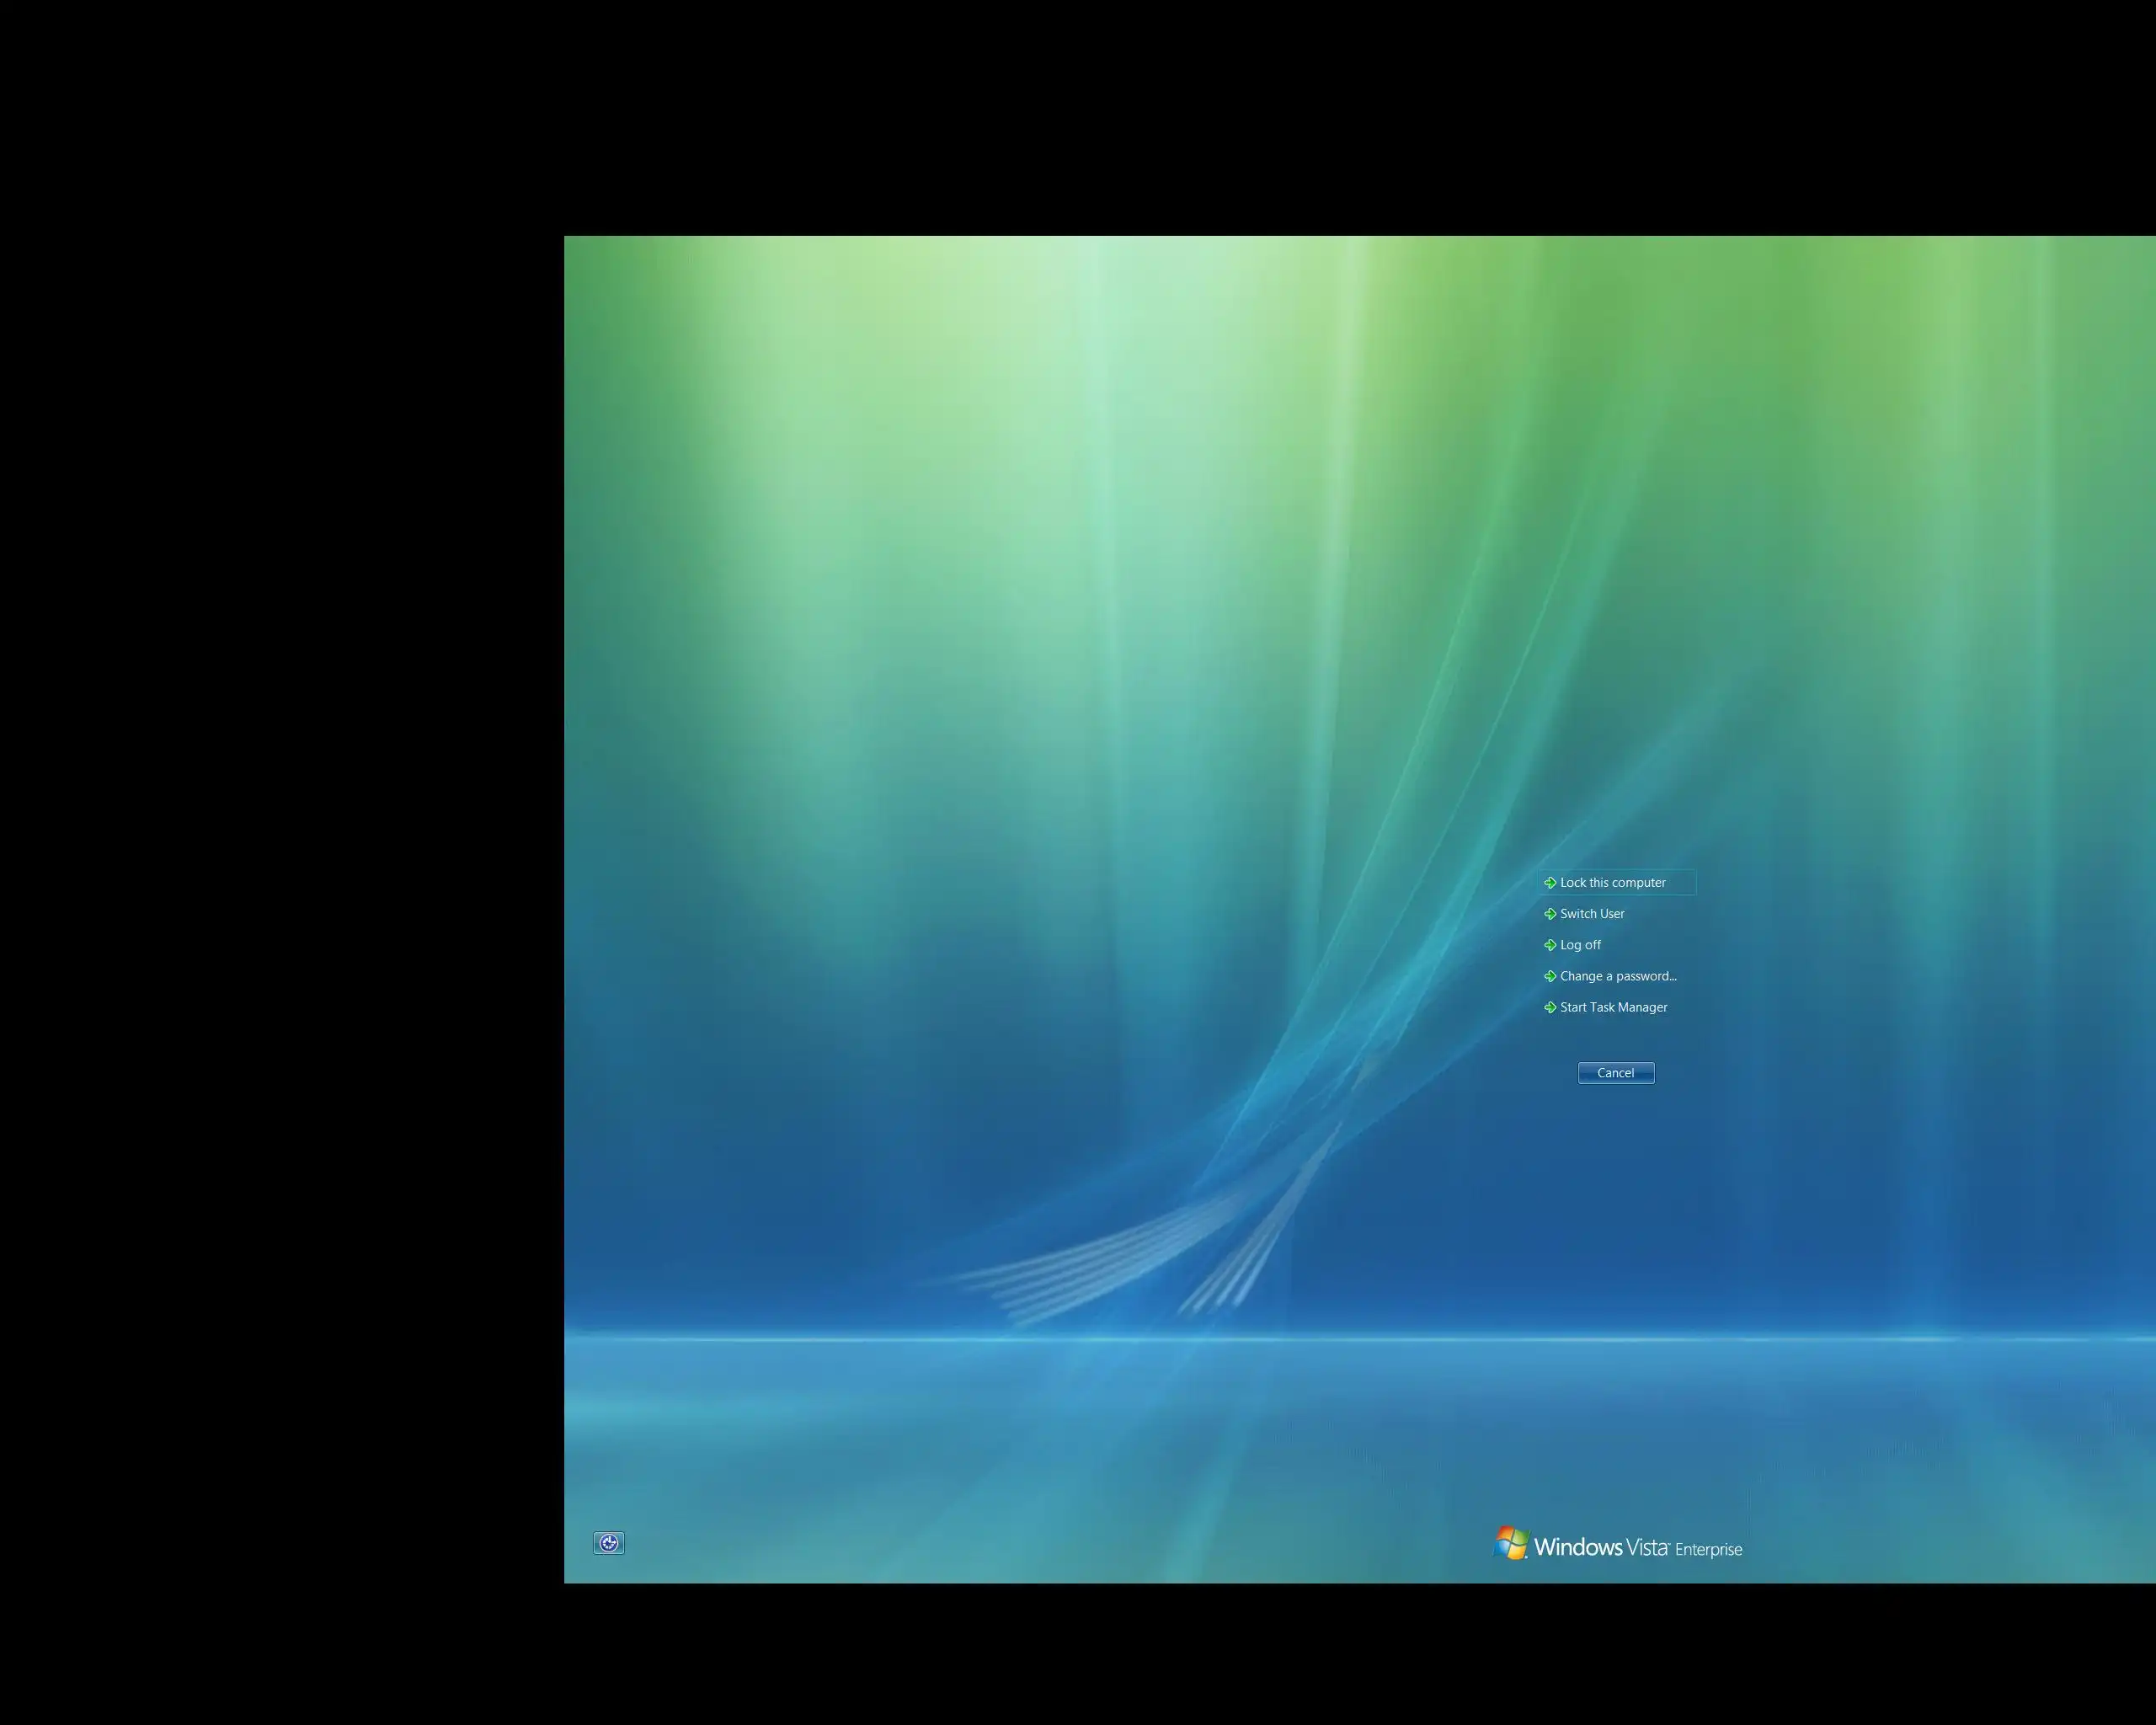Click green arrow beside Start Task Manager
2156x1725 pixels.
[1550, 1007]
